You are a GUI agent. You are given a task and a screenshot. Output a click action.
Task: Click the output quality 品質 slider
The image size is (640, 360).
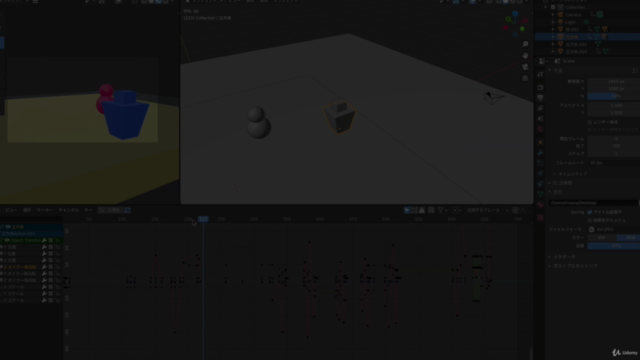pos(613,246)
